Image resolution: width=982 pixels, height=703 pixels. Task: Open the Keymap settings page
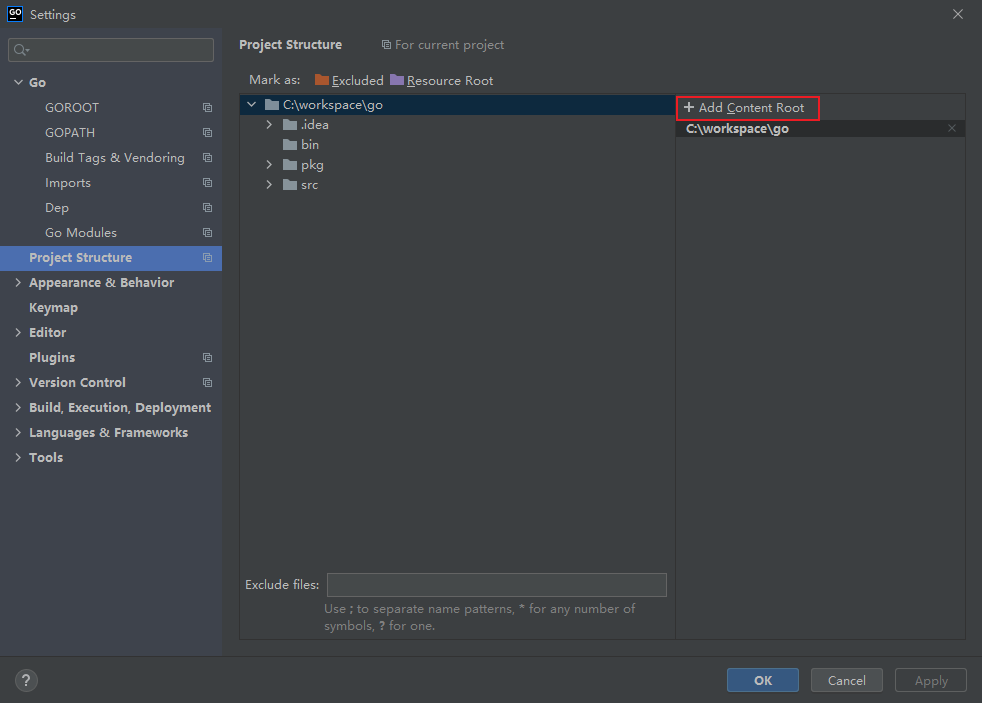point(53,308)
